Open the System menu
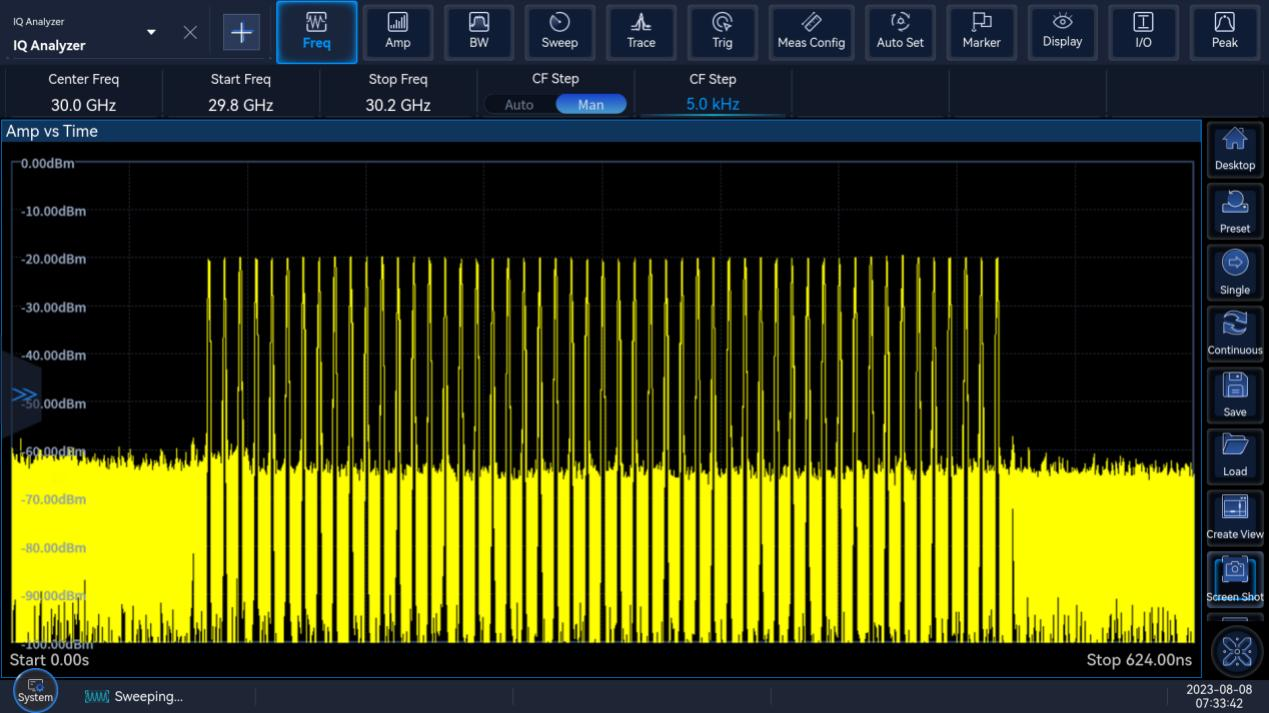Viewport: 1269px width, 713px height. (x=35, y=691)
